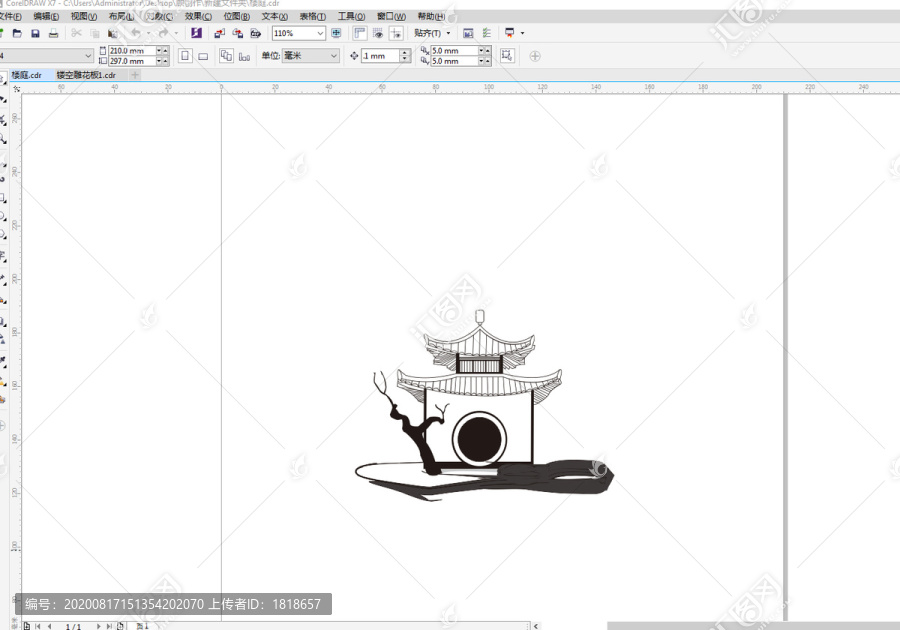Click the Options icon left of the checklist
The image size is (900, 630).
pyautogui.click(x=468, y=33)
